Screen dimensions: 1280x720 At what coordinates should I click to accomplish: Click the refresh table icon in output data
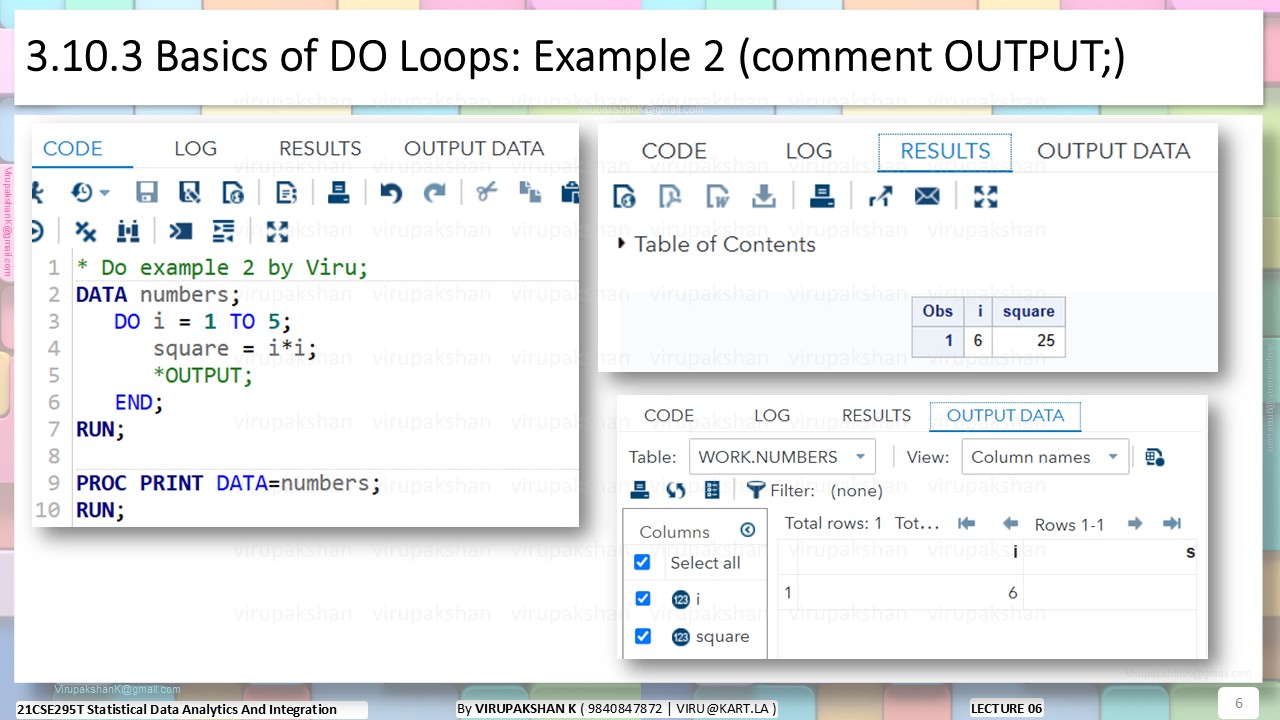tap(676, 490)
